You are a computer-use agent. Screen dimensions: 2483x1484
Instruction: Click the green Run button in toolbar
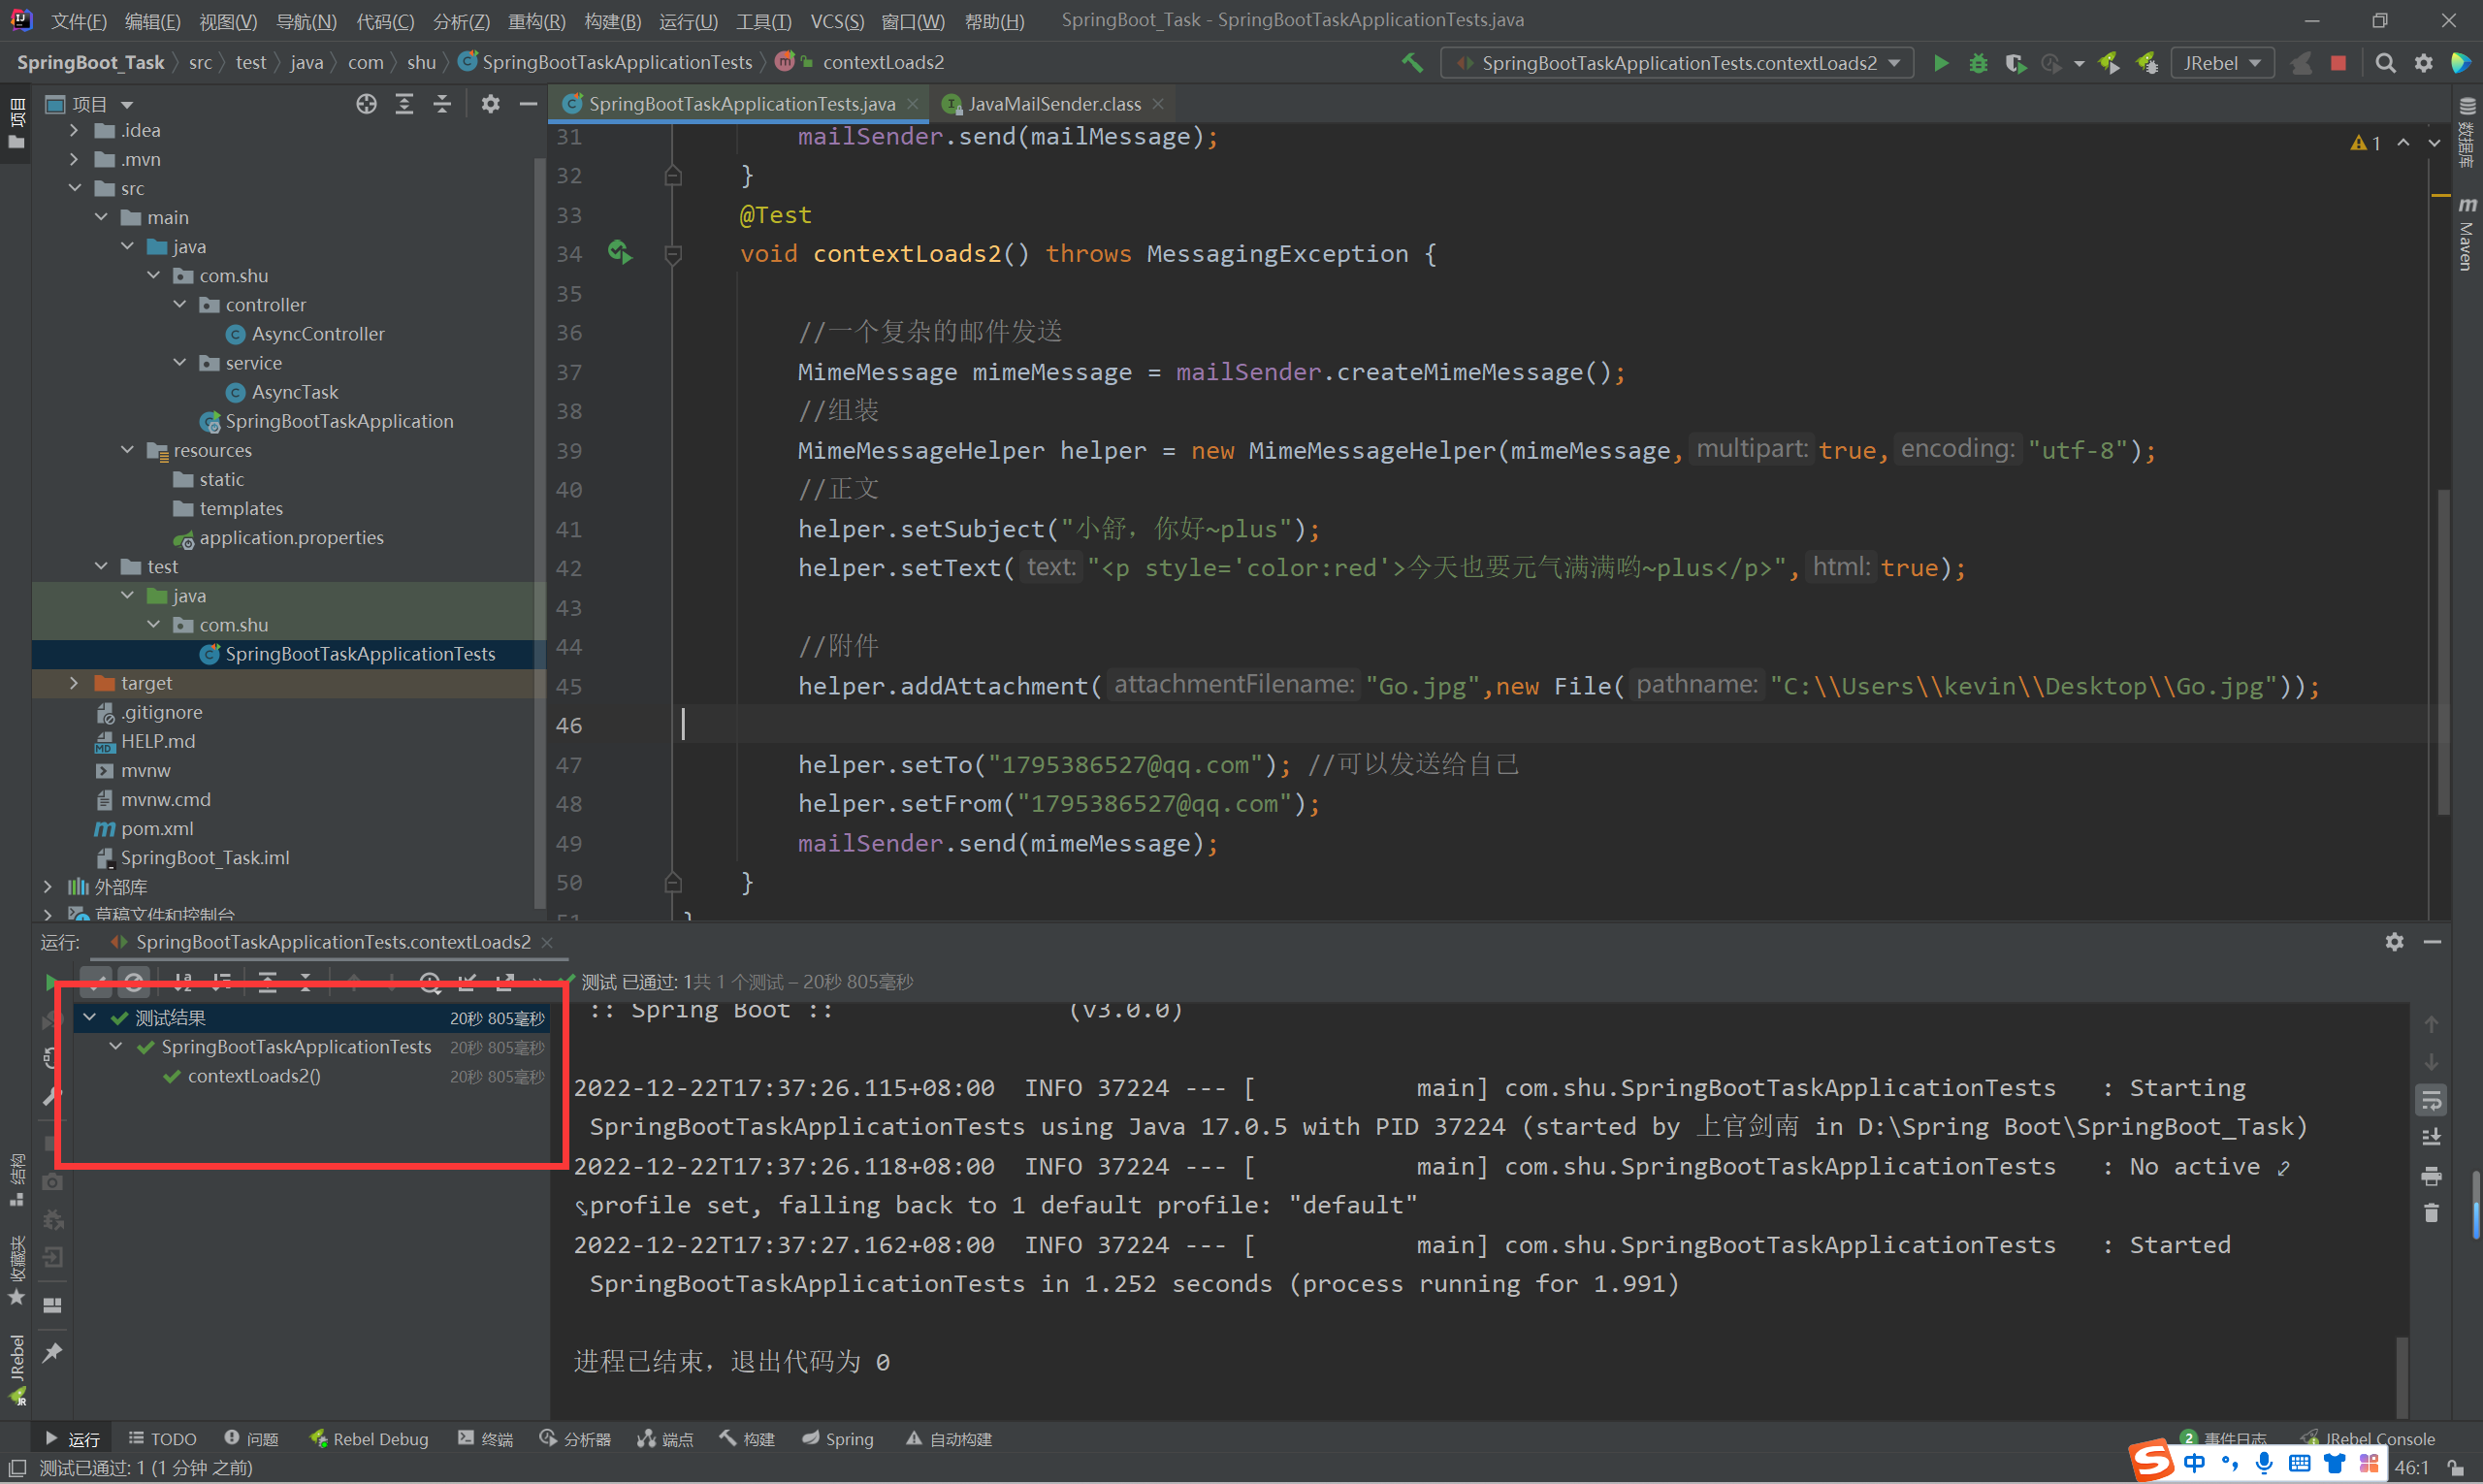point(1940,63)
